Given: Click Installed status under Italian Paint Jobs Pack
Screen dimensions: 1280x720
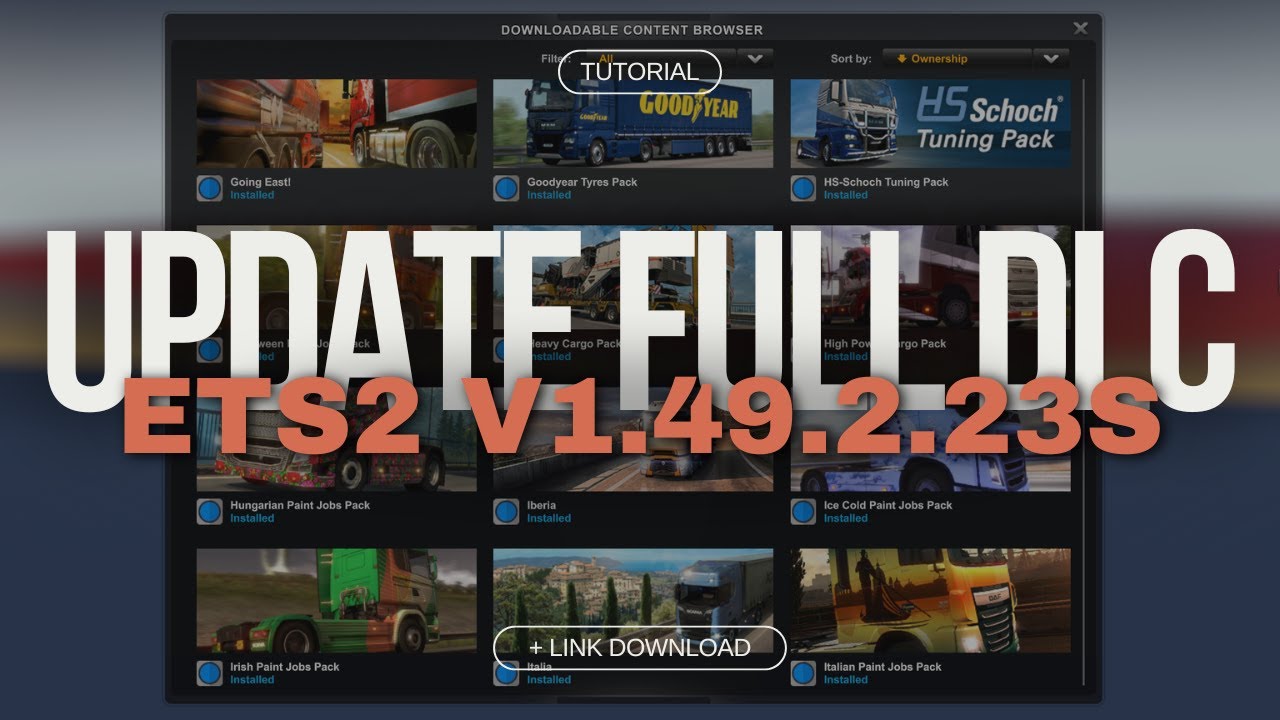Looking at the screenshot, I should (846, 680).
